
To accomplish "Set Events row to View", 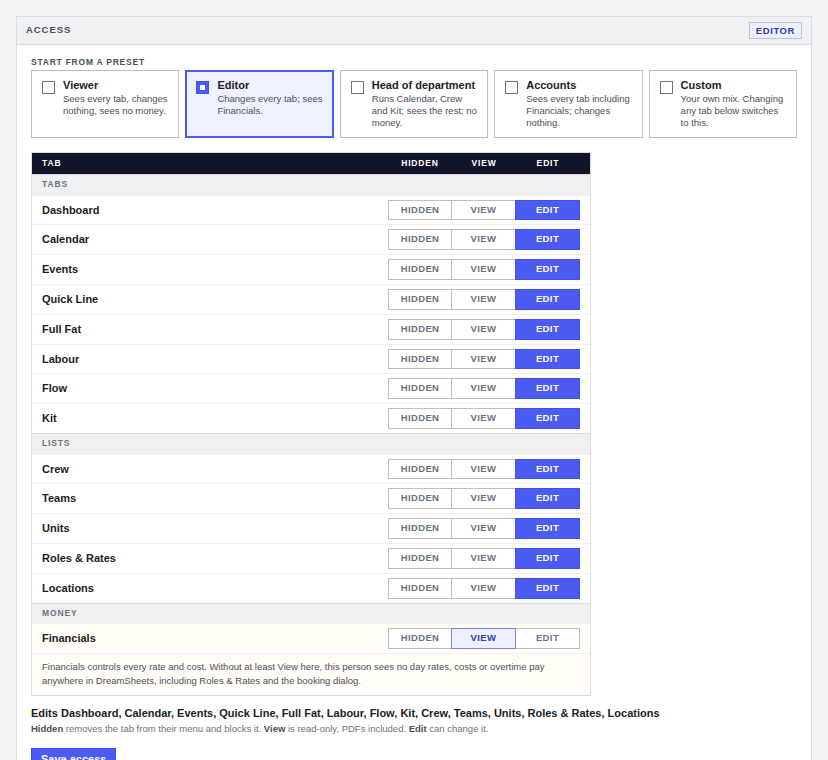I will [x=483, y=269].
